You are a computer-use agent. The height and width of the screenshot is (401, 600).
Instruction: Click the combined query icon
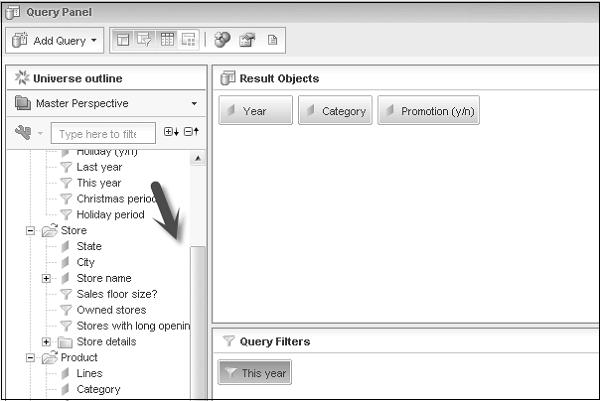tap(222, 40)
